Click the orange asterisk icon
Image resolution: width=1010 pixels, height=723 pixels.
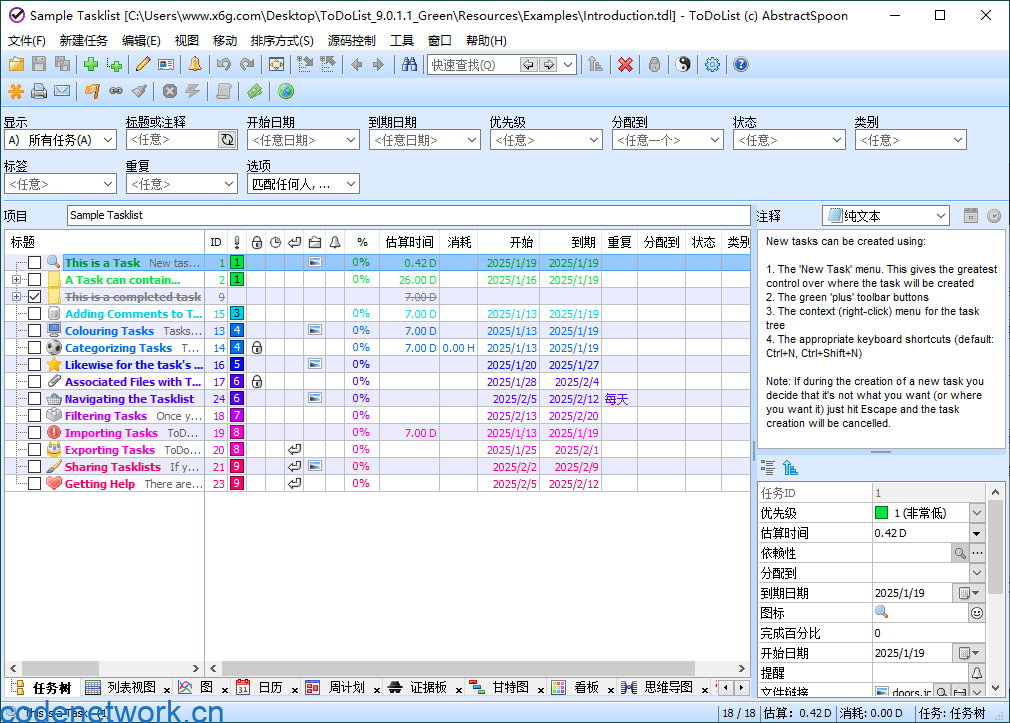tap(16, 92)
